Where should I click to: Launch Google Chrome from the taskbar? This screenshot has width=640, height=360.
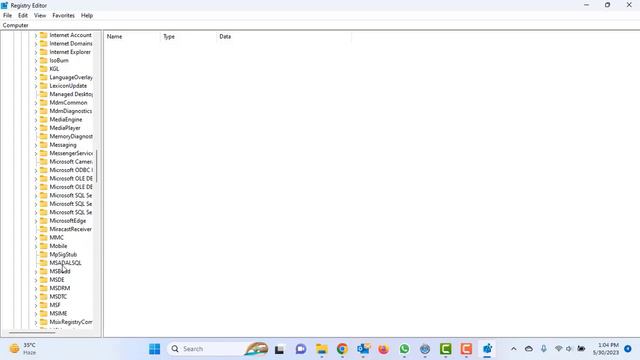(342, 349)
